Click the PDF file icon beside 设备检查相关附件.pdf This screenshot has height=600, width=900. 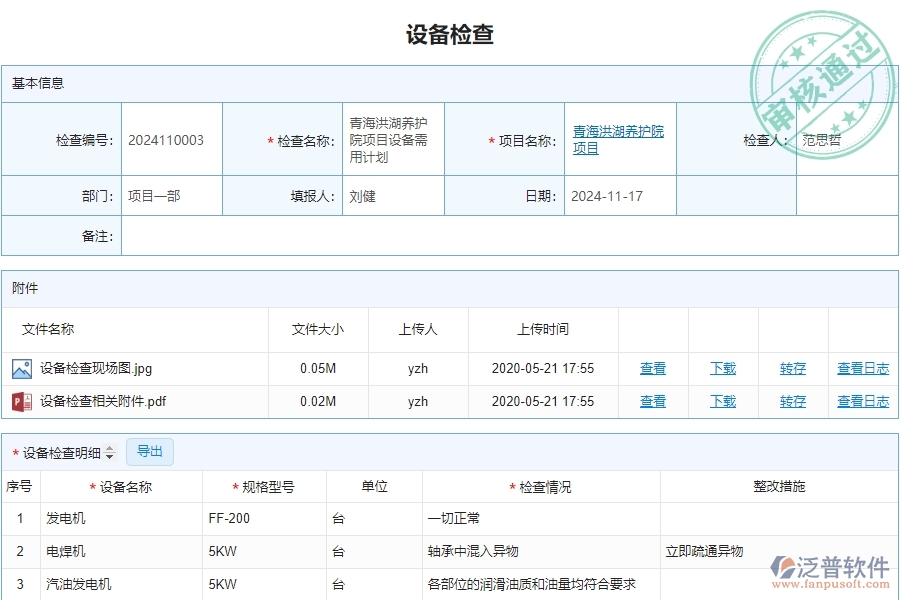[24, 401]
